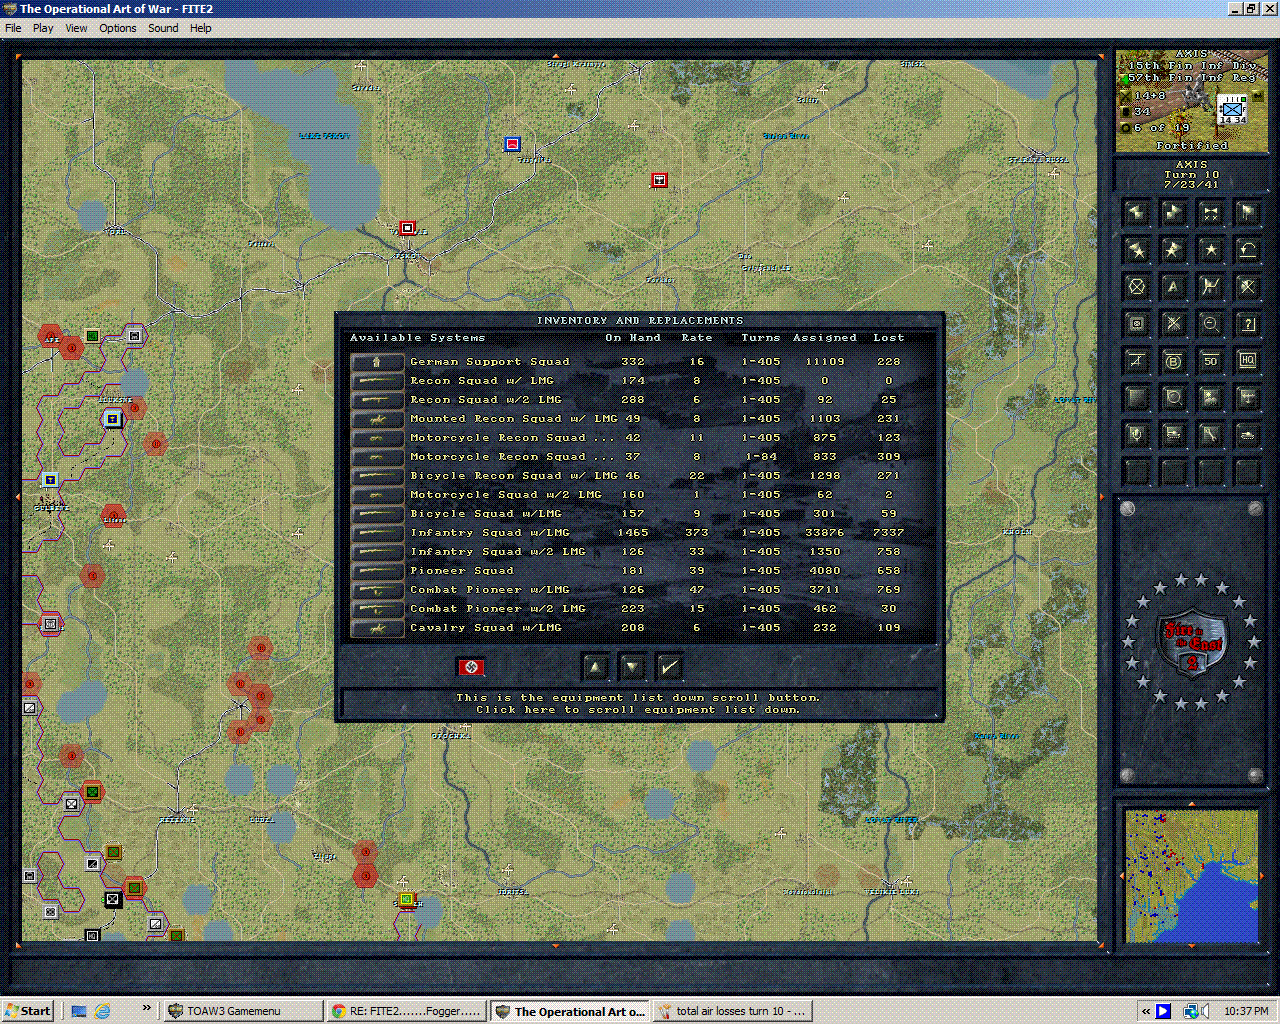Open the Play menu
Screen dimensions: 1280x1024
[43, 28]
